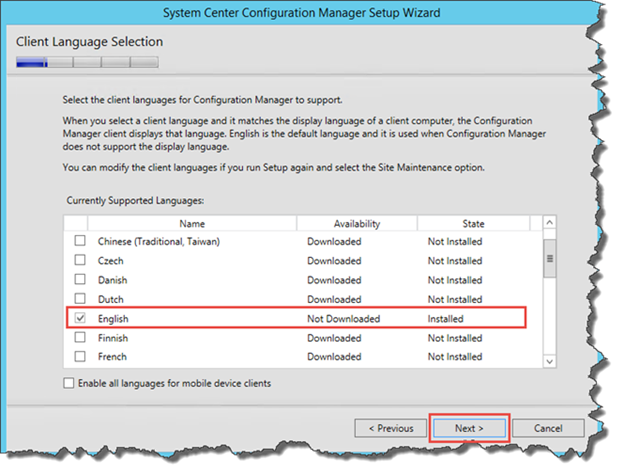This screenshot has height=476, width=624.
Task: Click 'Not Installed' in the Chinese (Traditional, Taiwan) row
Action: pyautogui.click(x=455, y=242)
